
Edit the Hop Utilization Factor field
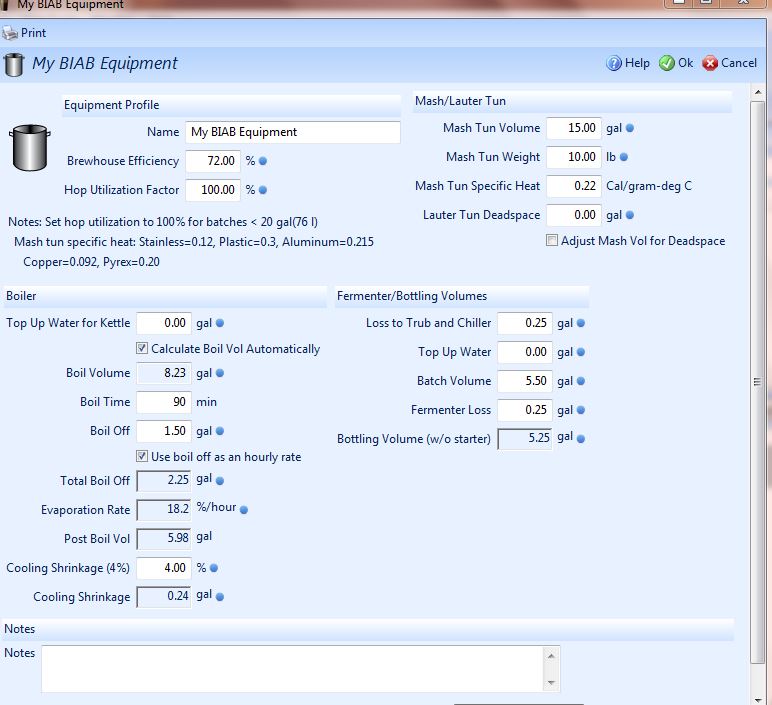tap(213, 190)
